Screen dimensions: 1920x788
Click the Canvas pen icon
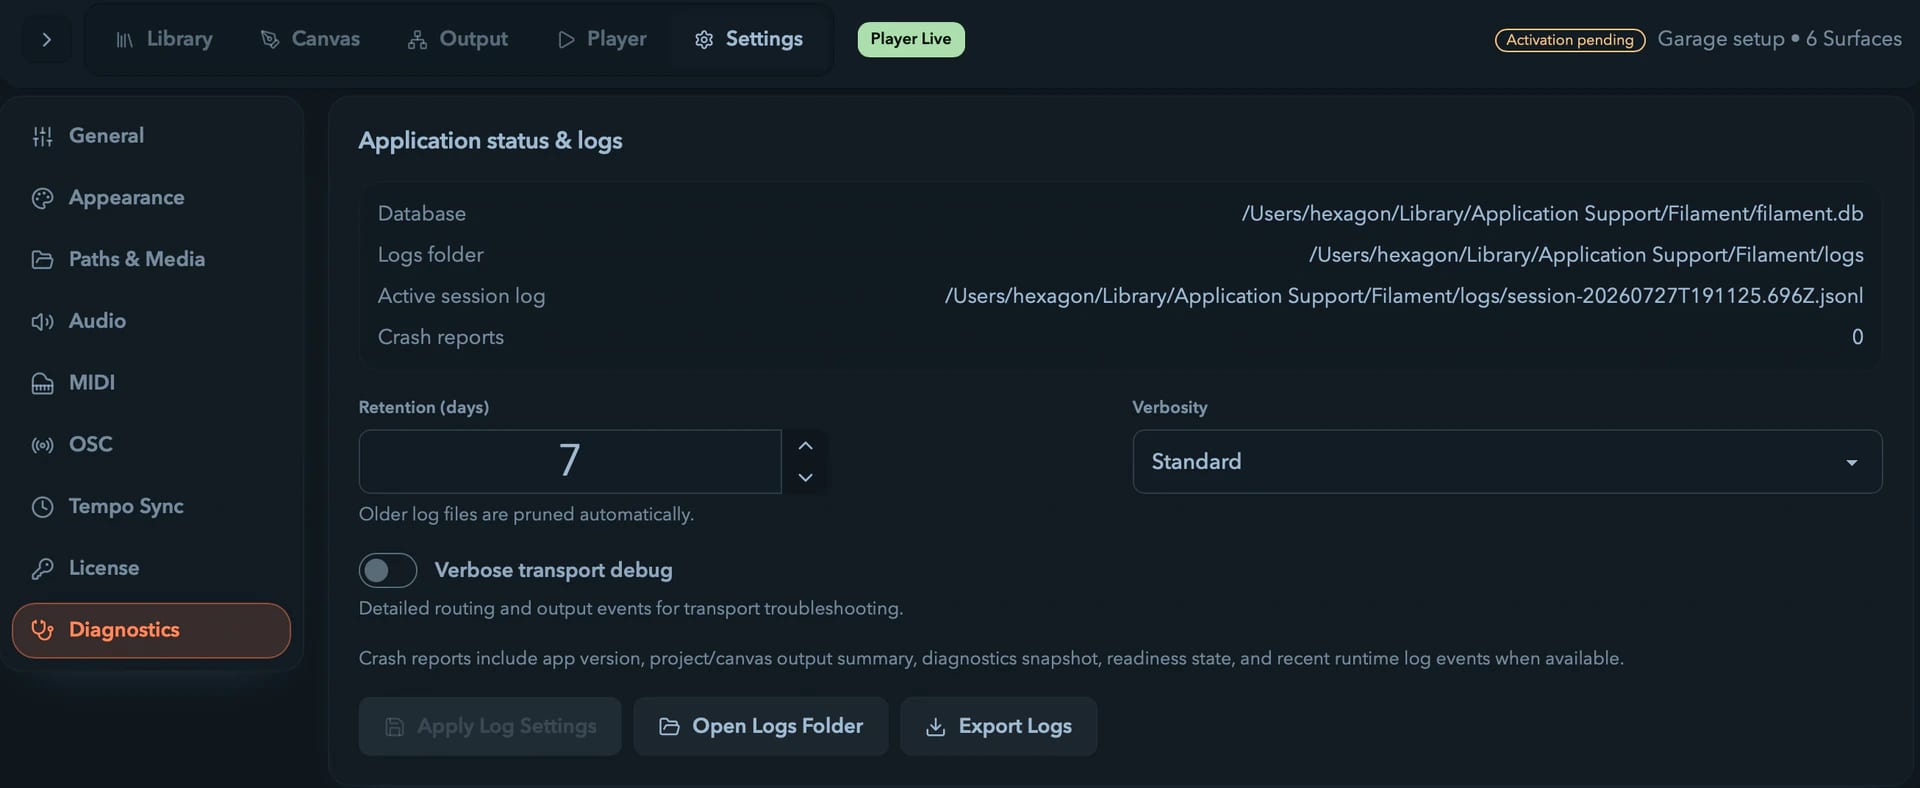point(269,40)
